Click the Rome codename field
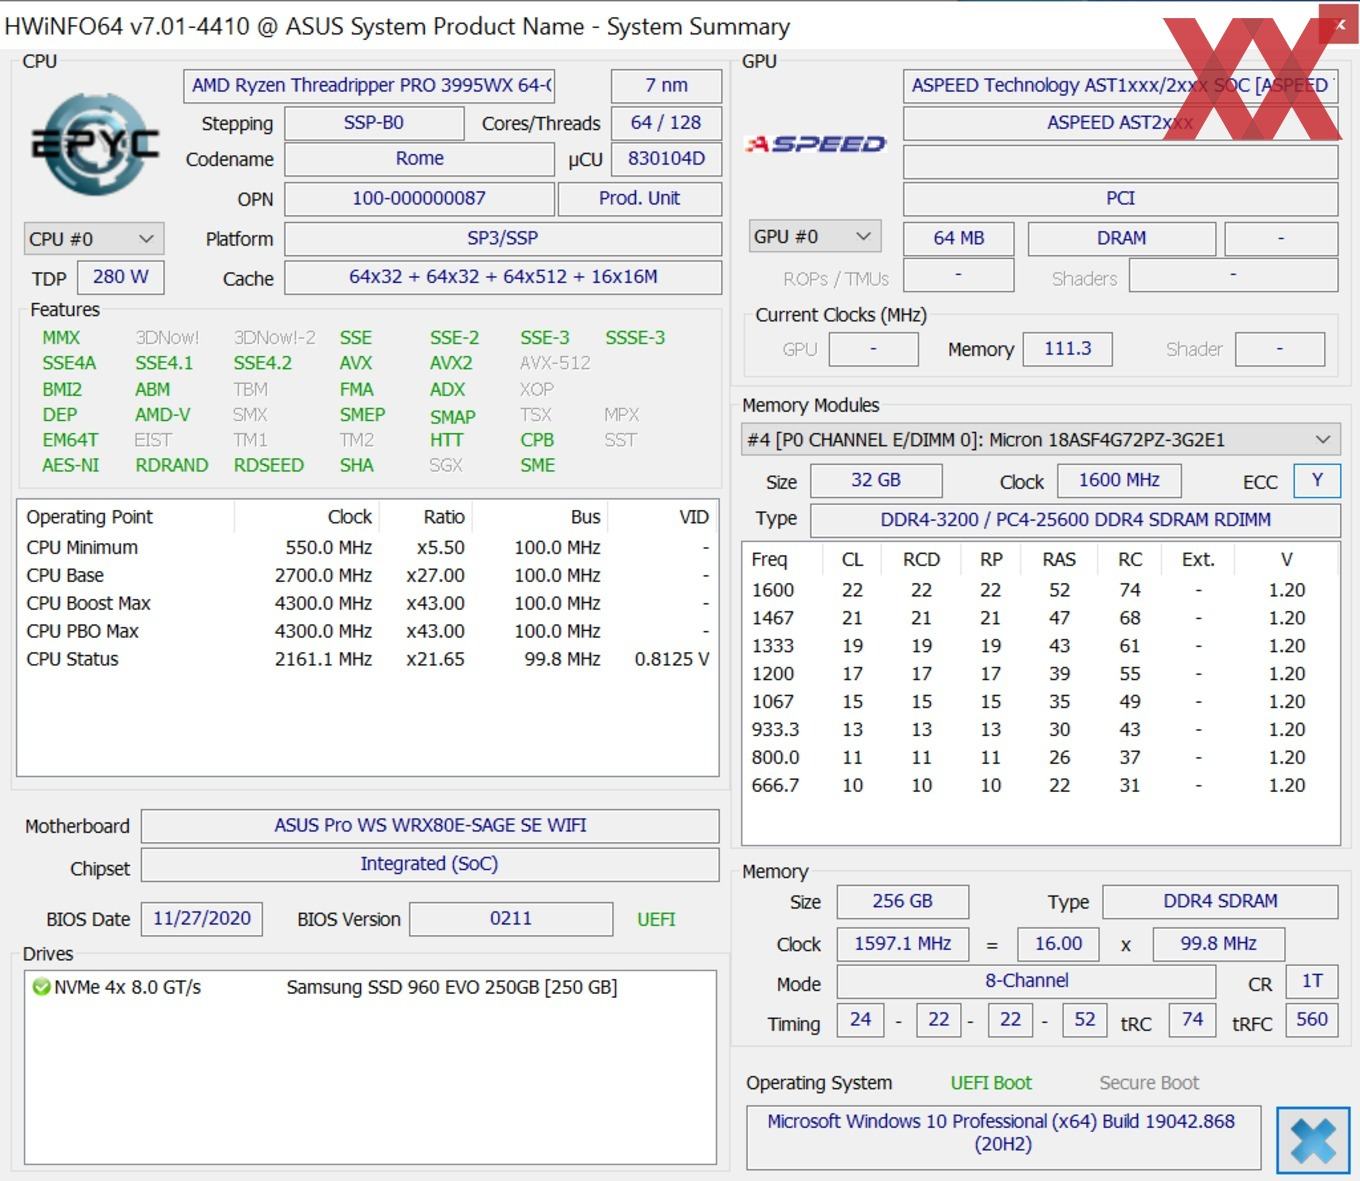The height and width of the screenshot is (1181, 1360). [x=419, y=159]
